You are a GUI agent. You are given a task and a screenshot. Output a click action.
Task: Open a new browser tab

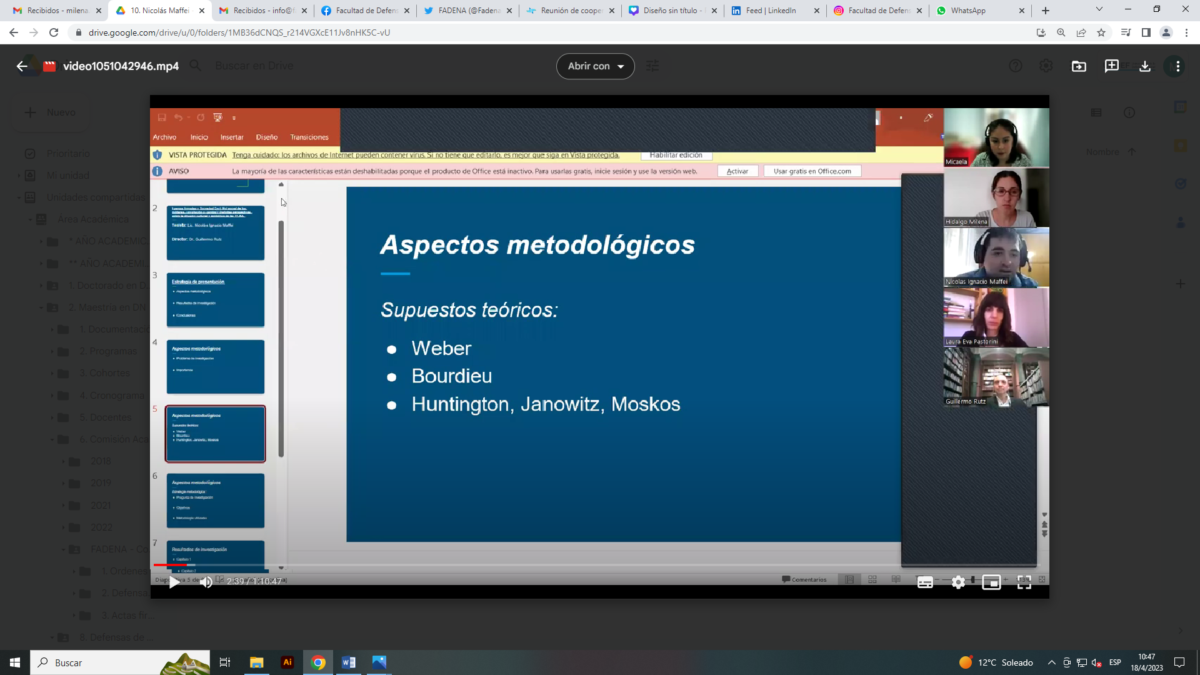(1045, 10)
